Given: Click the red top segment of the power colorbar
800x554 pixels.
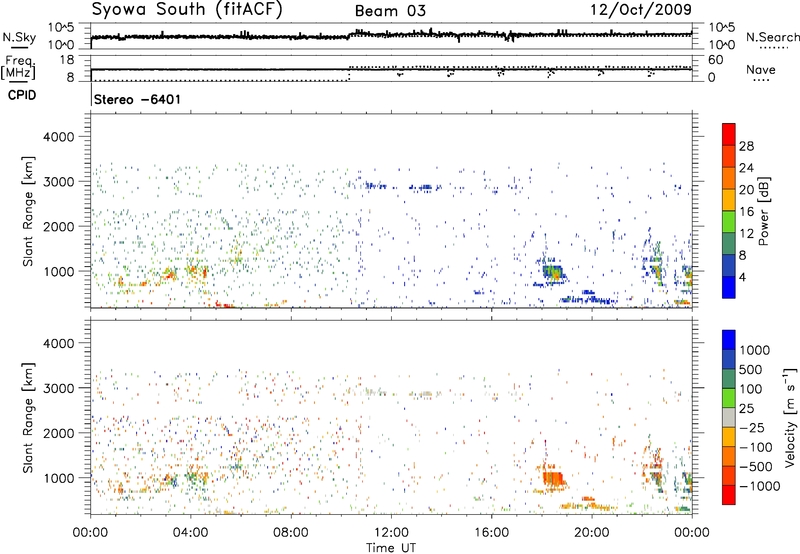Looking at the screenshot, I should coord(729,134).
